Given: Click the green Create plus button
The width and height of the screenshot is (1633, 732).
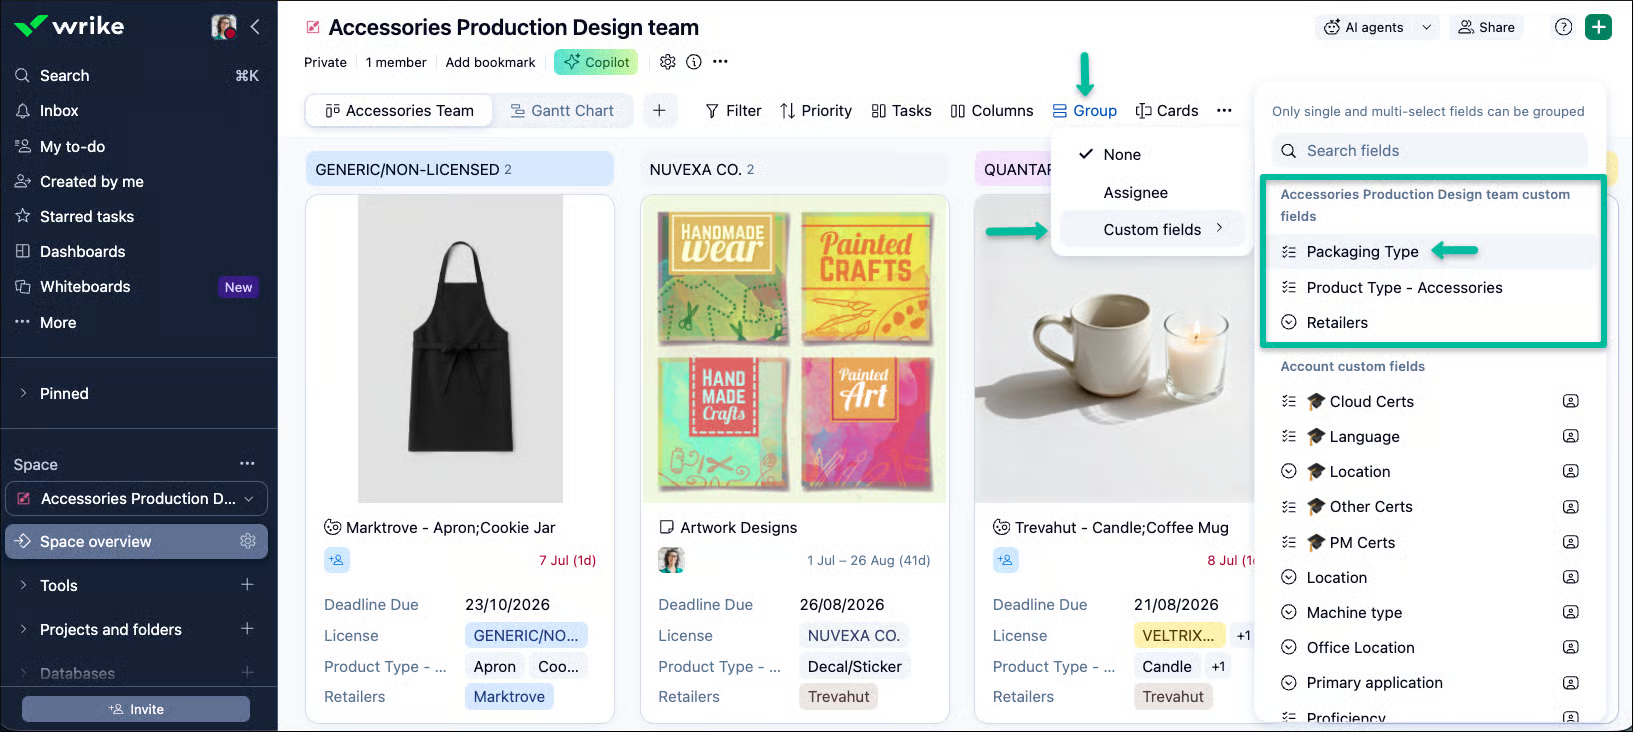Looking at the screenshot, I should pos(1599,27).
